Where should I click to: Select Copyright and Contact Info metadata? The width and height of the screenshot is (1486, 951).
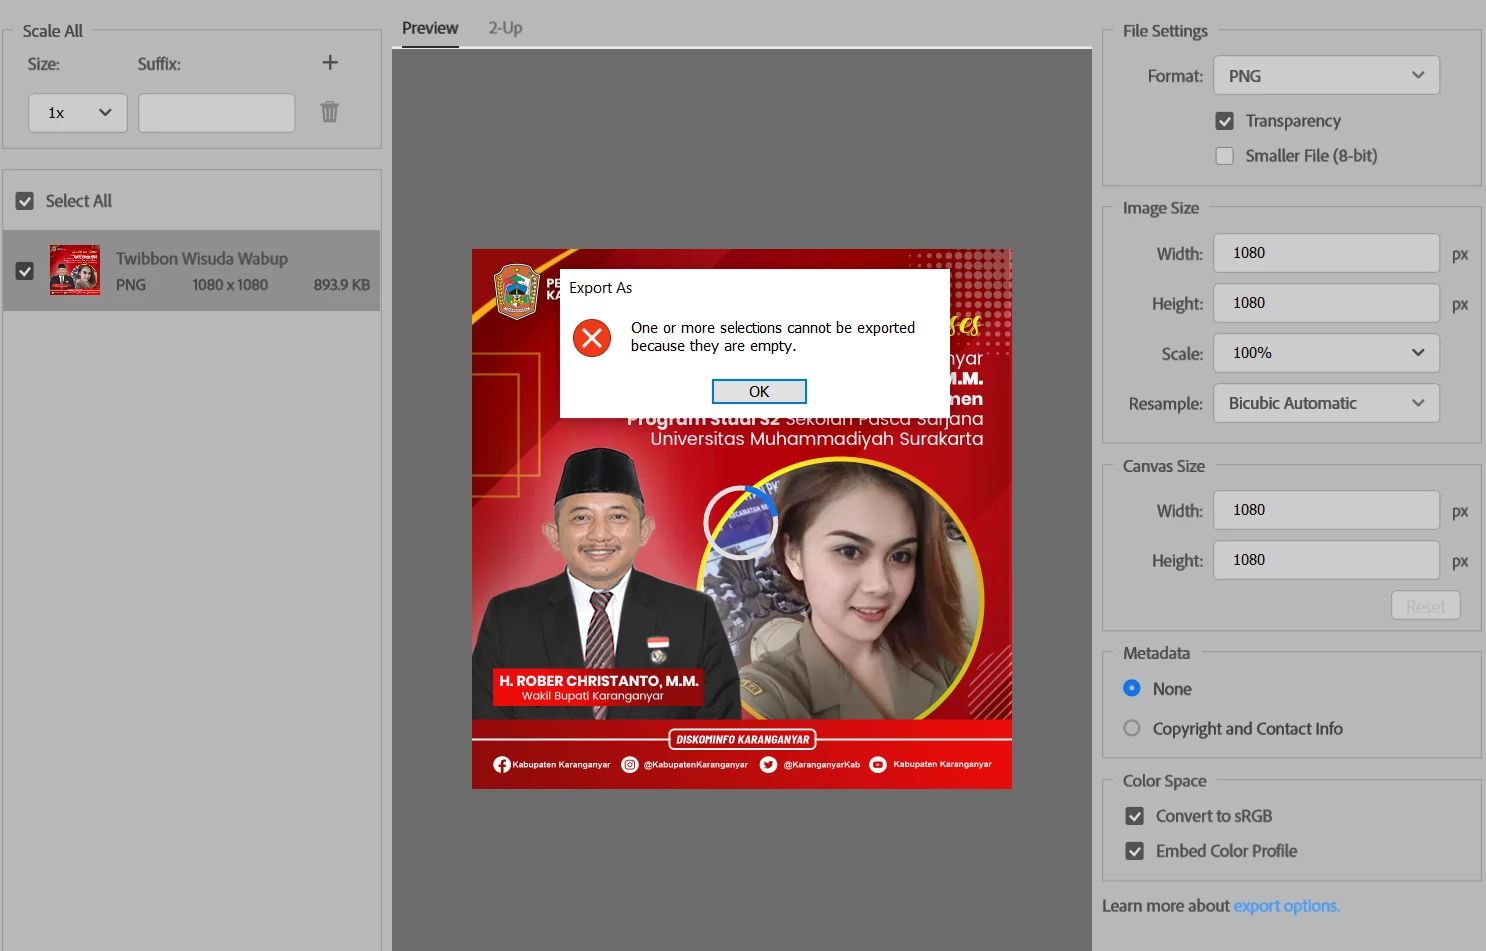pos(1132,728)
